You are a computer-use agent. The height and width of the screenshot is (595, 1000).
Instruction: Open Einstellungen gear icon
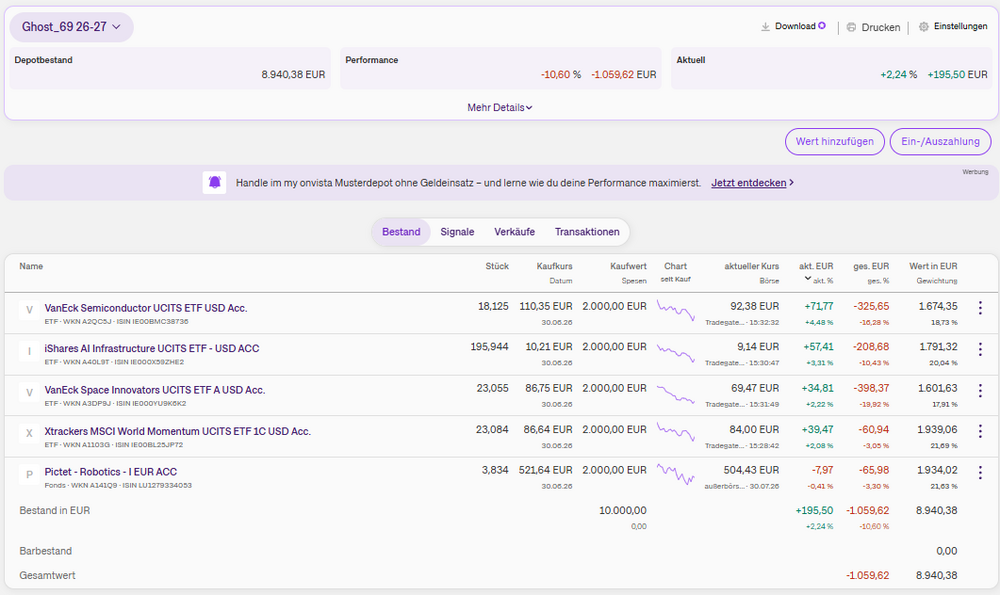point(923,27)
